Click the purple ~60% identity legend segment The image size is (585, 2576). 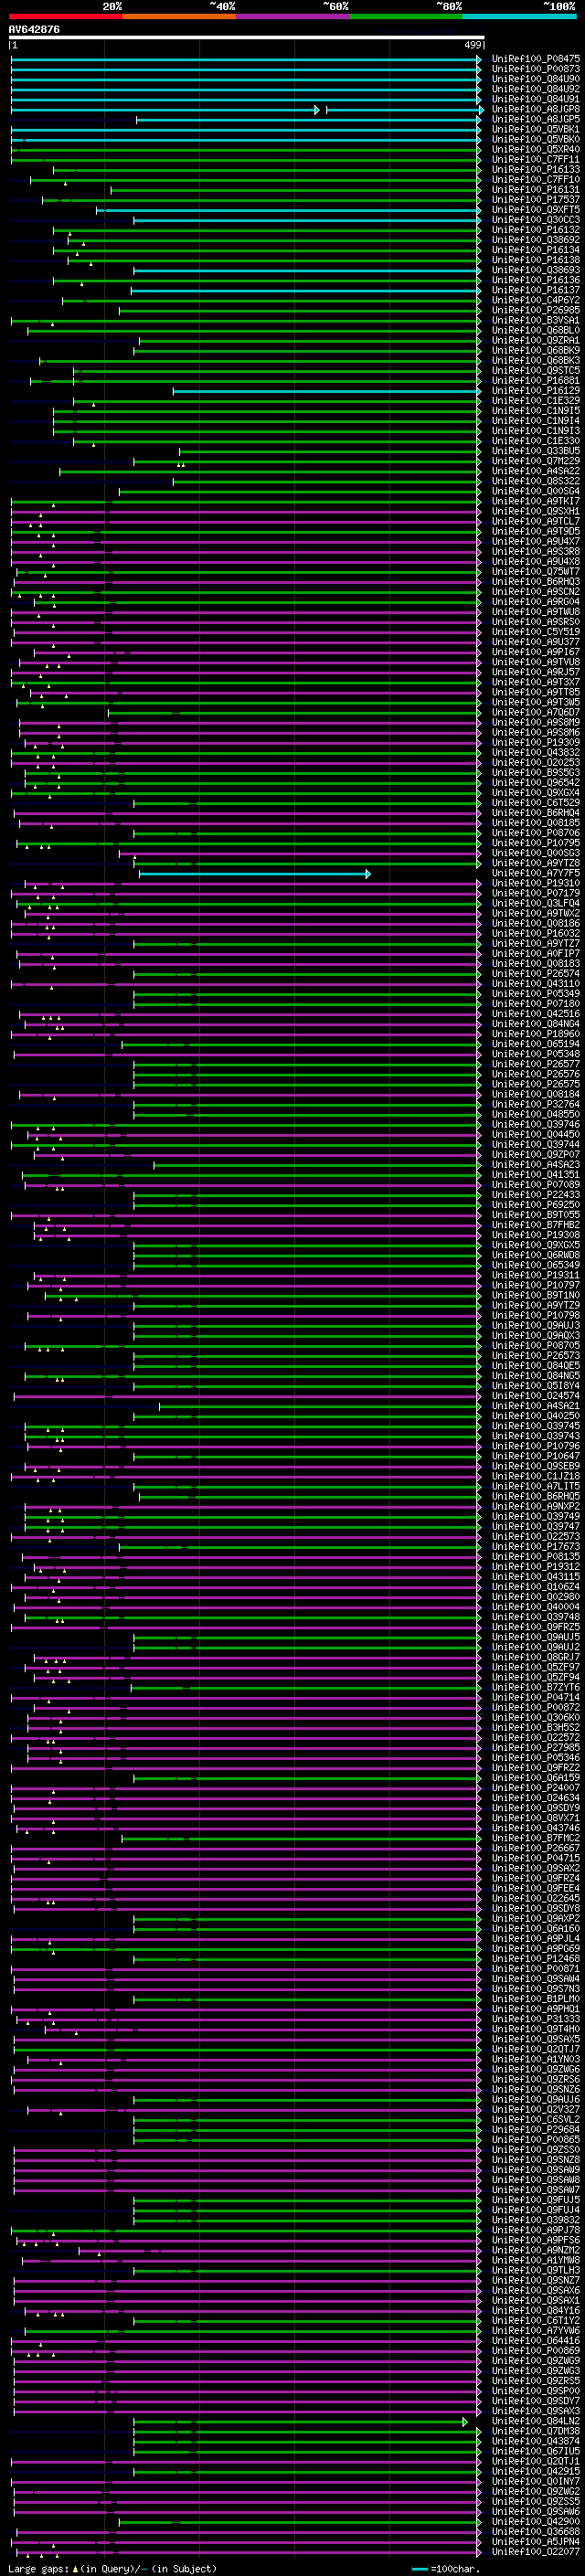click(293, 16)
